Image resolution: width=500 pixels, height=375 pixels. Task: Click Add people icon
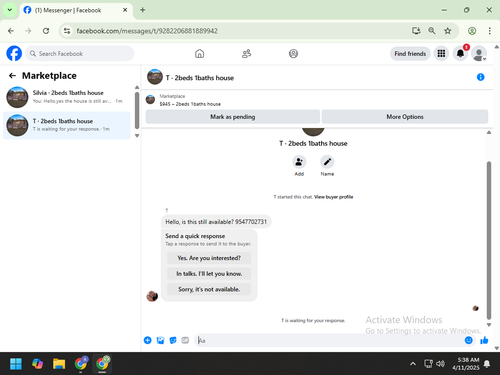coord(299,162)
